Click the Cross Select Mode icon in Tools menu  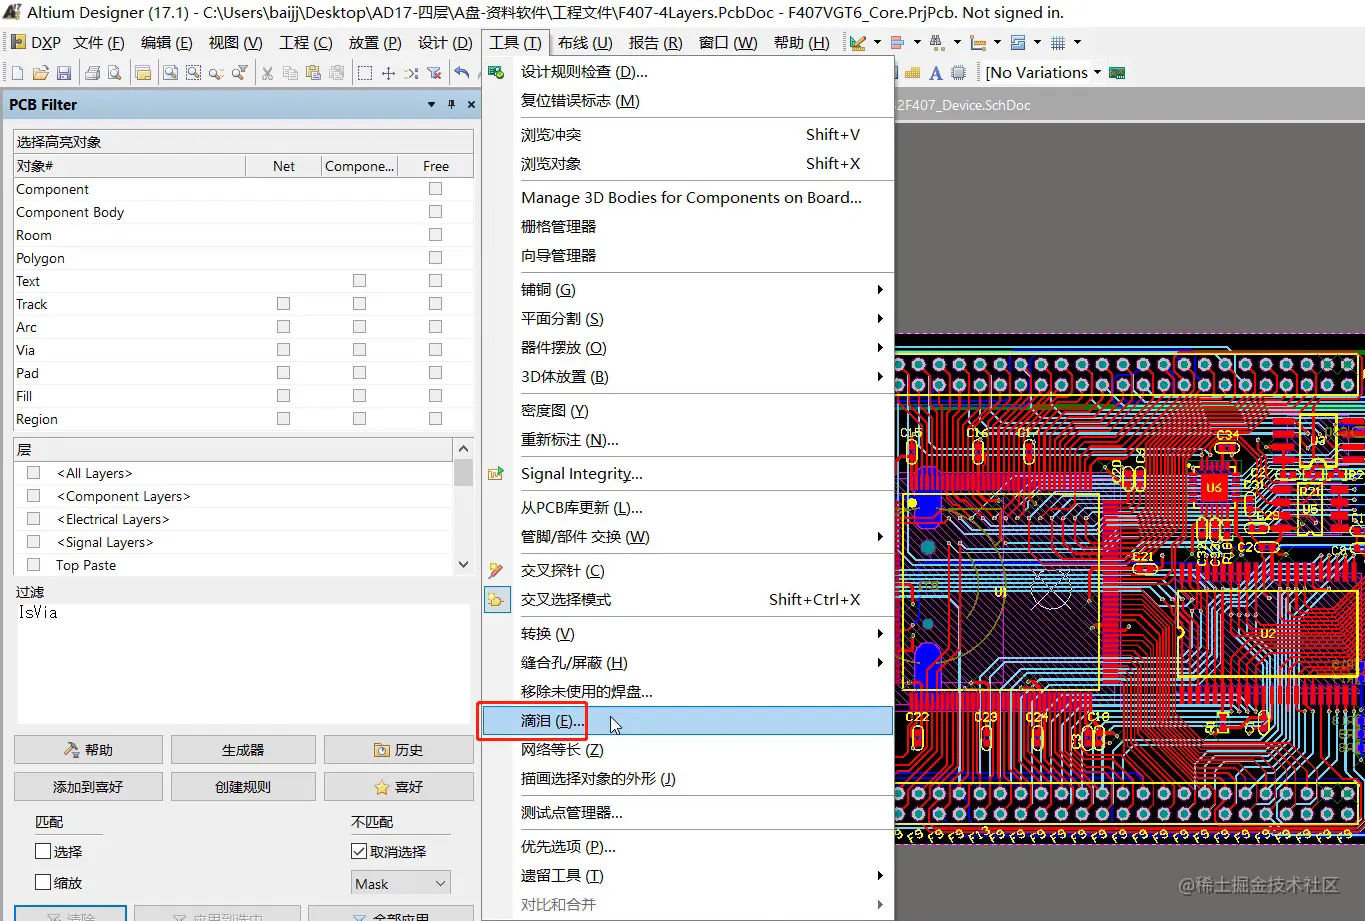pyautogui.click(x=496, y=600)
